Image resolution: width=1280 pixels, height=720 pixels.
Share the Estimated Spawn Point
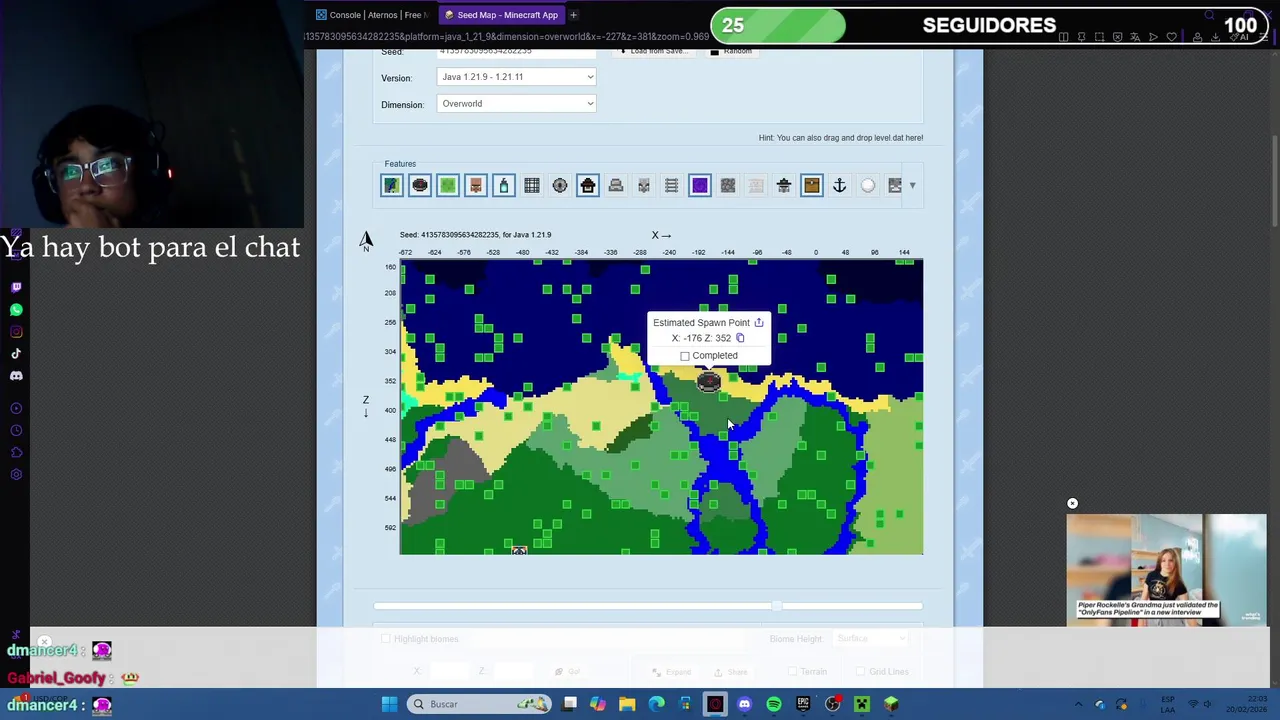[758, 322]
